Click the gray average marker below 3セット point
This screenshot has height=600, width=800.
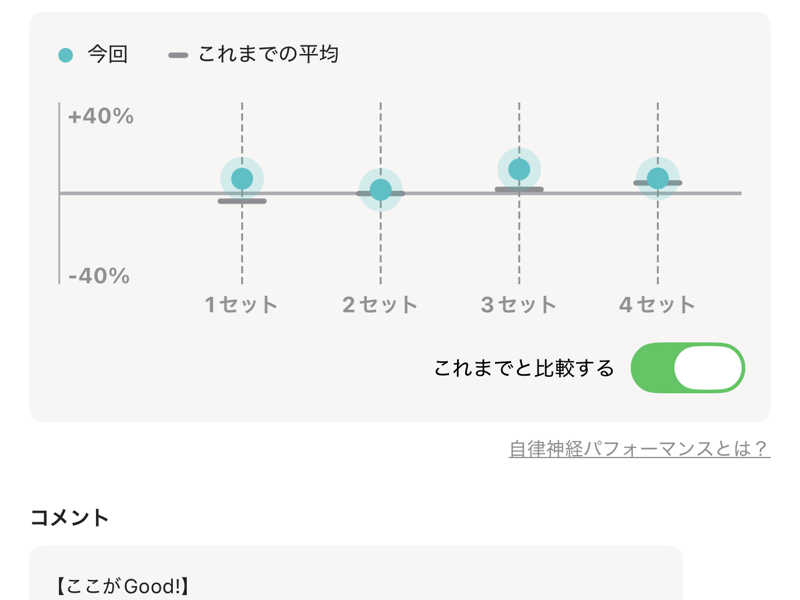point(519,189)
